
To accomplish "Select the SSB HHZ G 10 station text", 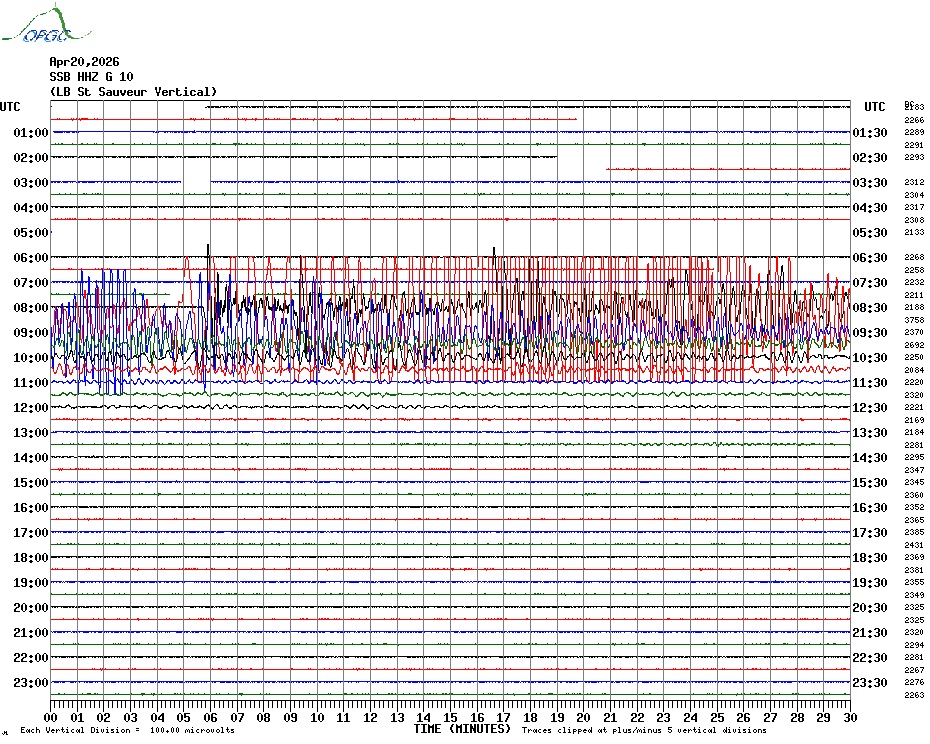I will tap(91, 77).
